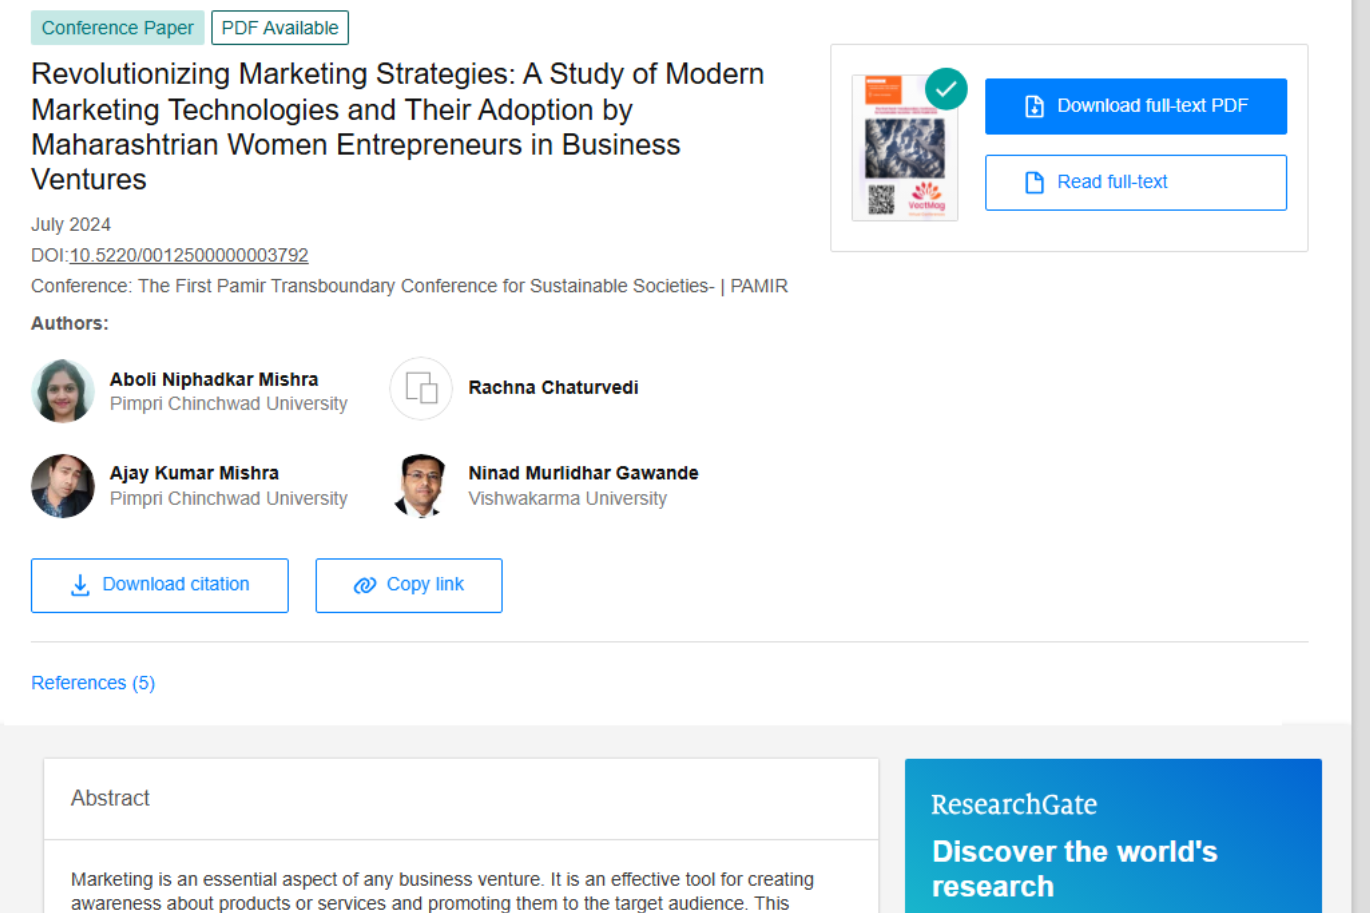Click the download arrow icon in Download citation
The image size is (1370, 913).
(x=79, y=585)
